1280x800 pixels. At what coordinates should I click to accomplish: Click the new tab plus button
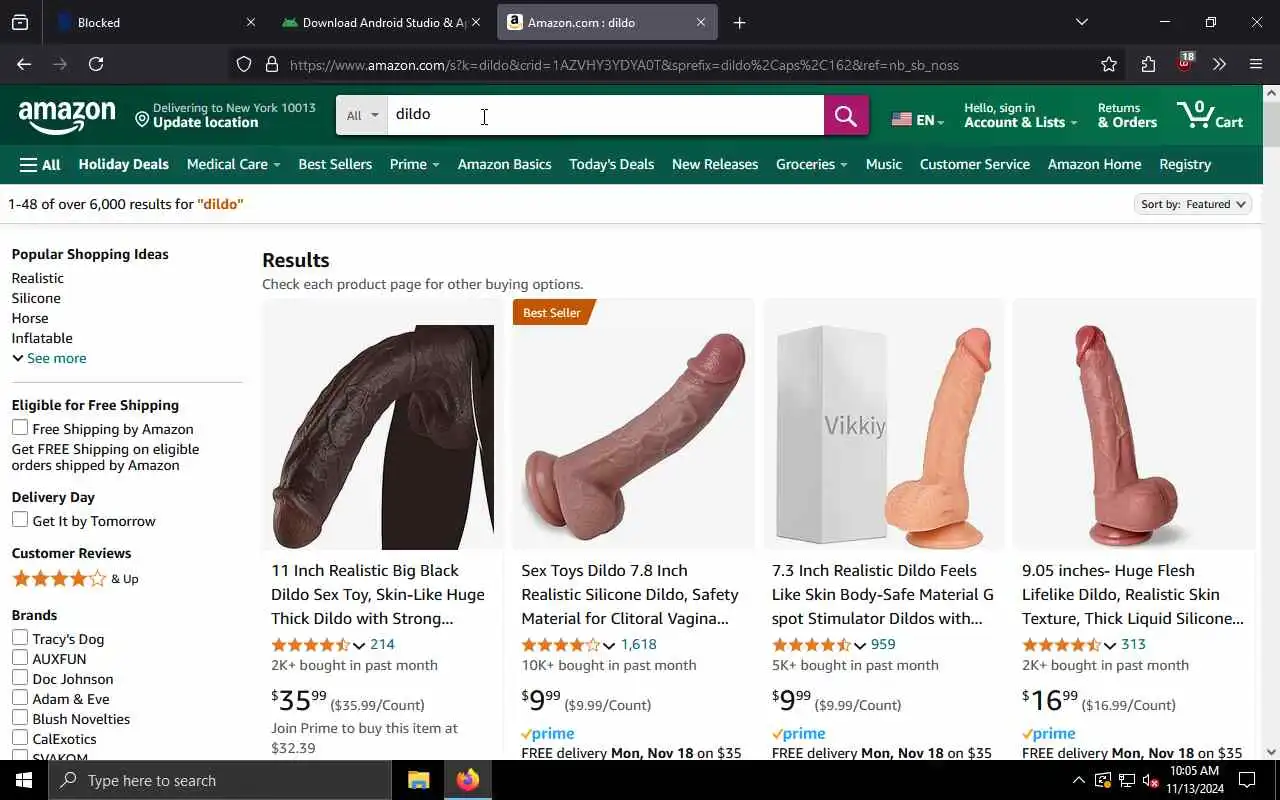pyautogui.click(x=739, y=22)
